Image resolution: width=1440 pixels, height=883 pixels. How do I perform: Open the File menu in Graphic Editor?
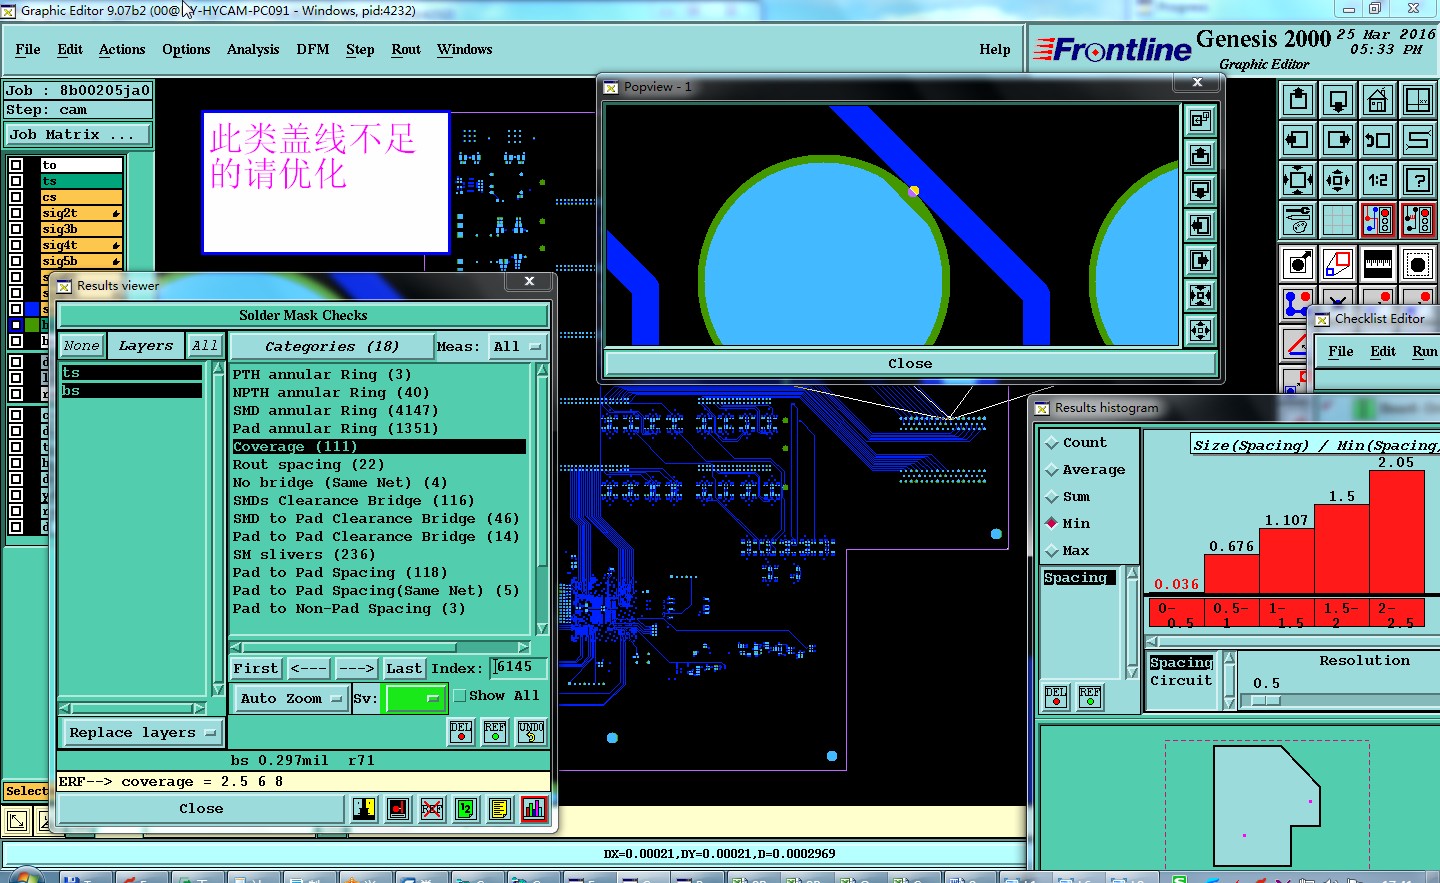tap(28, 49)
